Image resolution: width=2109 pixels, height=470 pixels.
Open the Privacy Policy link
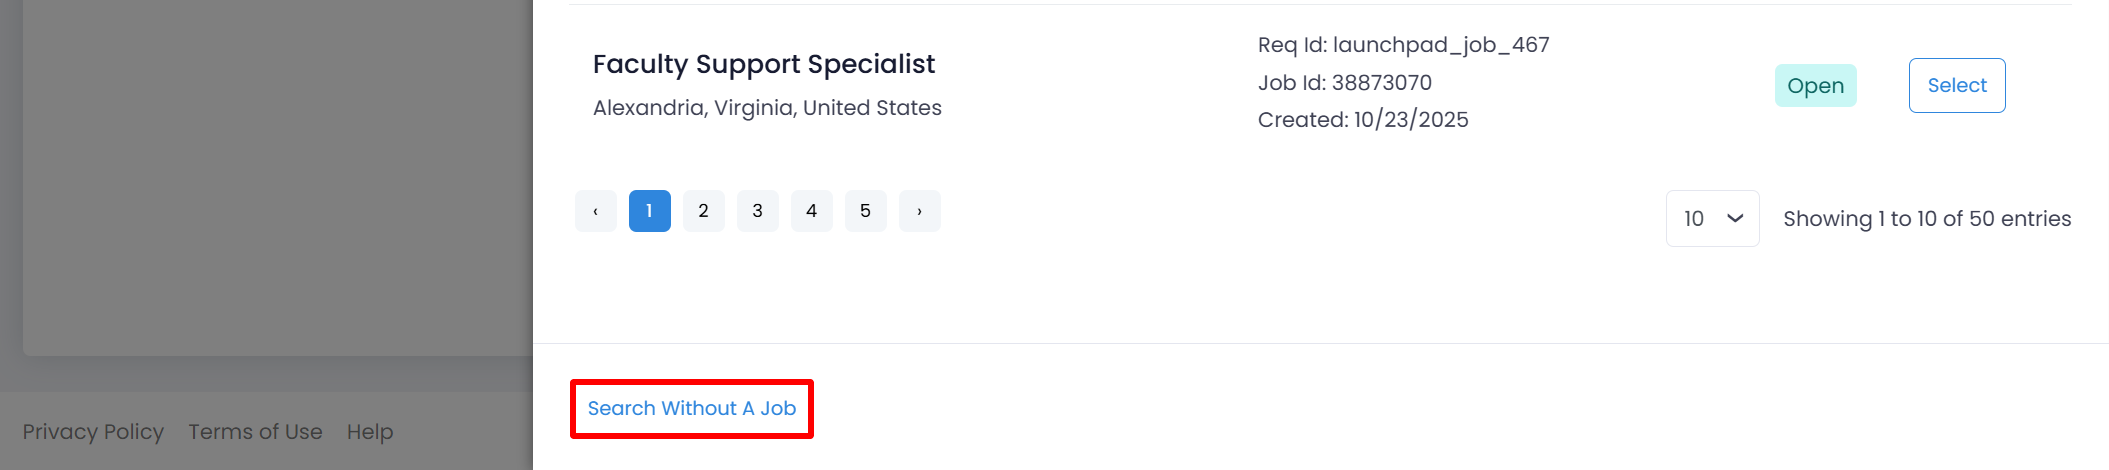93,432
